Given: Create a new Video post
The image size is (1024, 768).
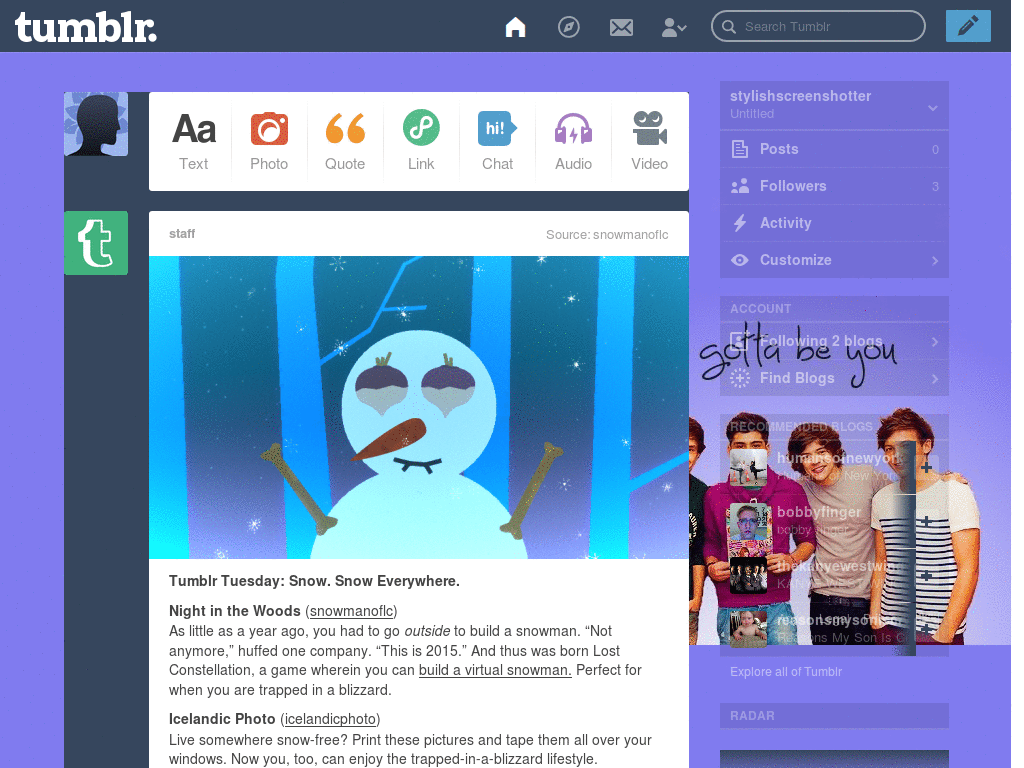Looking at the screenshot, I should point(649,142).
